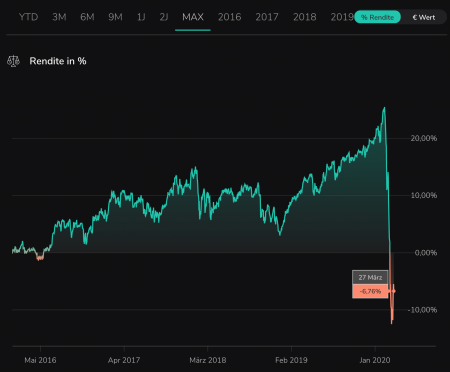Switch view to € Wert
The image size is (450, 372).
[423, 17]
